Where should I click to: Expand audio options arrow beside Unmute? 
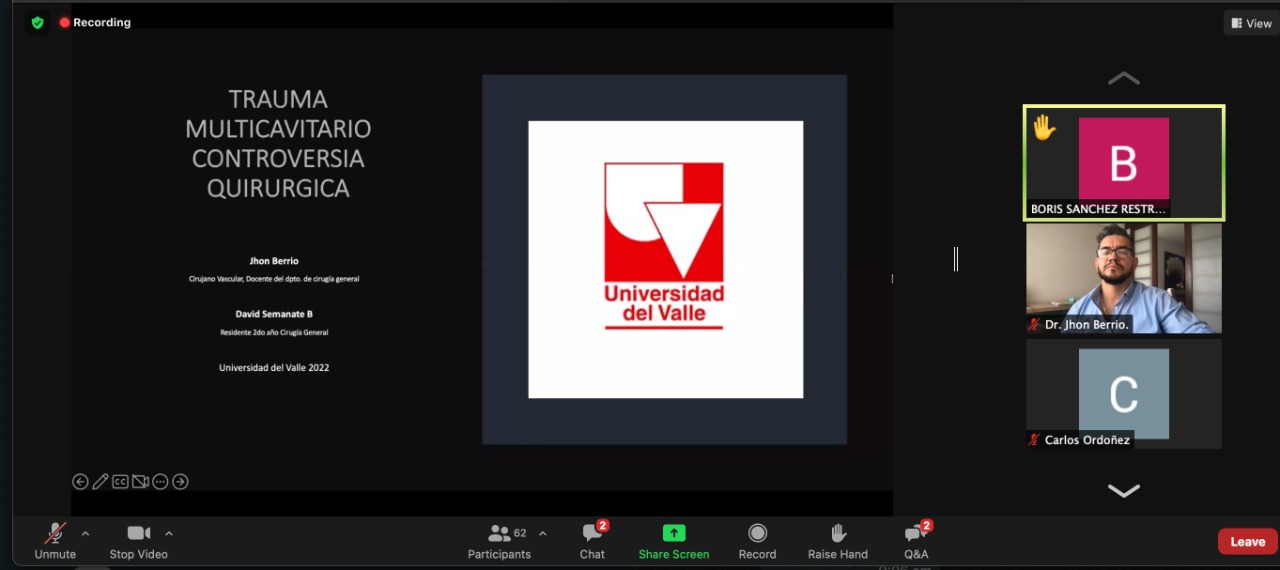coord(85,533)
